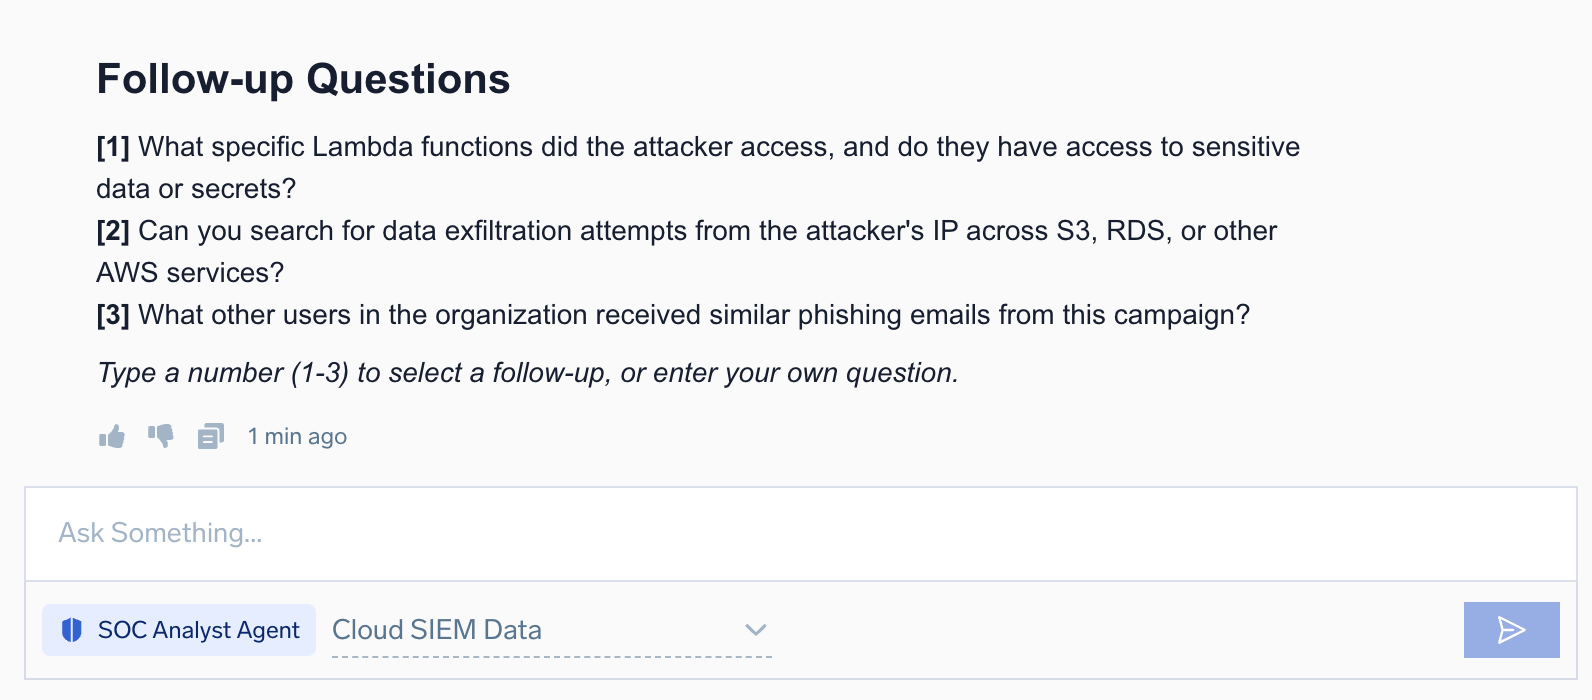Click the Lambda functions follow-up question
The width and height of the screenshot is (1592, 700).
click(x=718, y=147)
